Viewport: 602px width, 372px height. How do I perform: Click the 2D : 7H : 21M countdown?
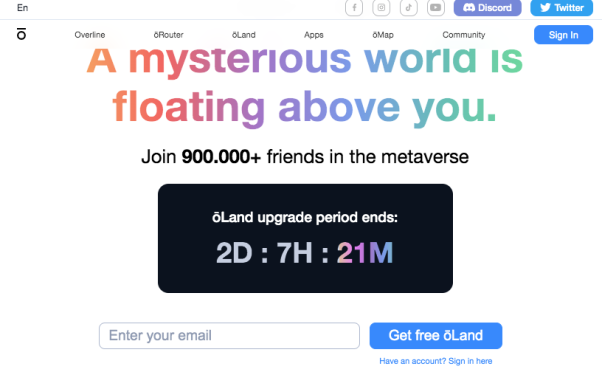[x=305, y=253]
